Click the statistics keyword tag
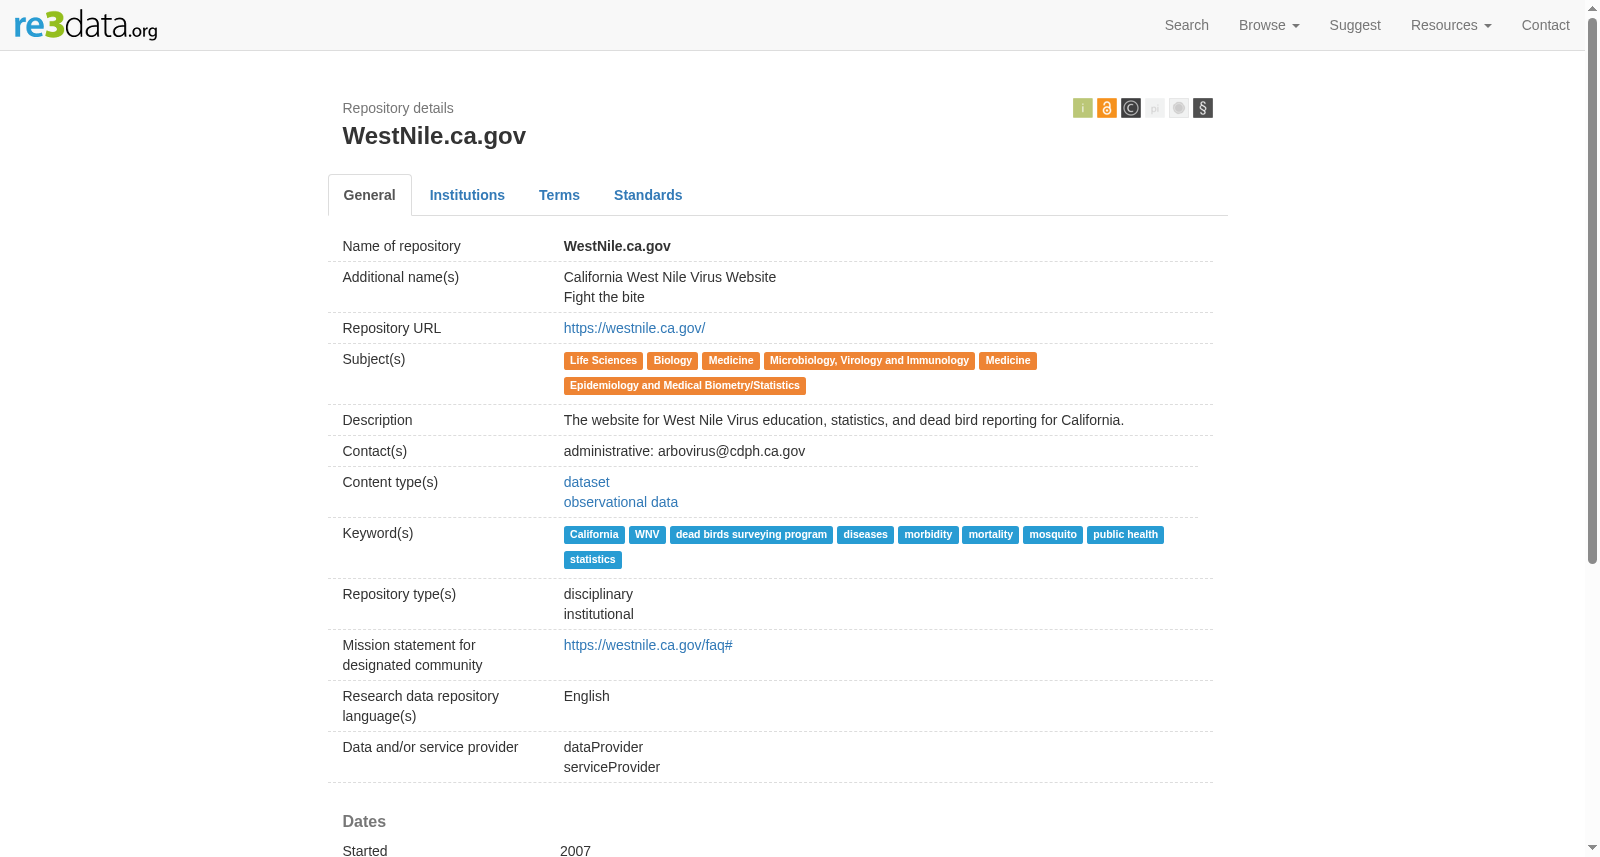The image size is (1600, 857). click(x=593, y=560)
